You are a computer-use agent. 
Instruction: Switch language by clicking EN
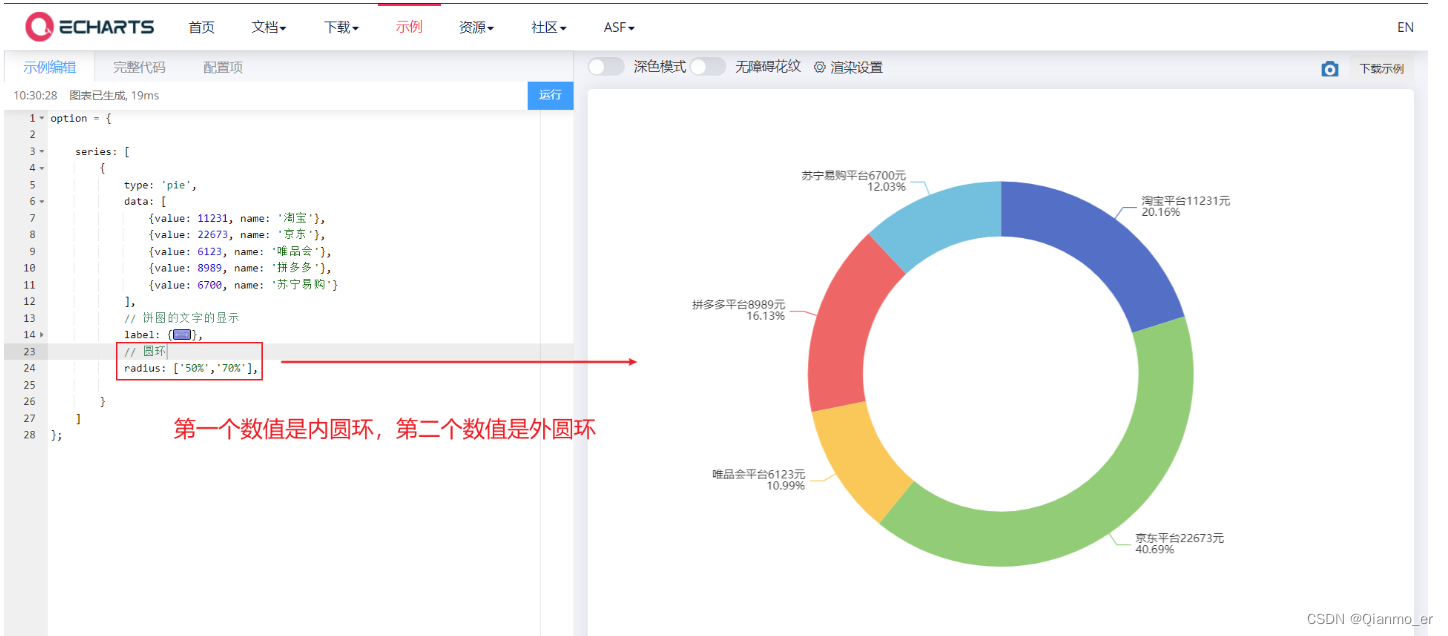coord(1405,27)
